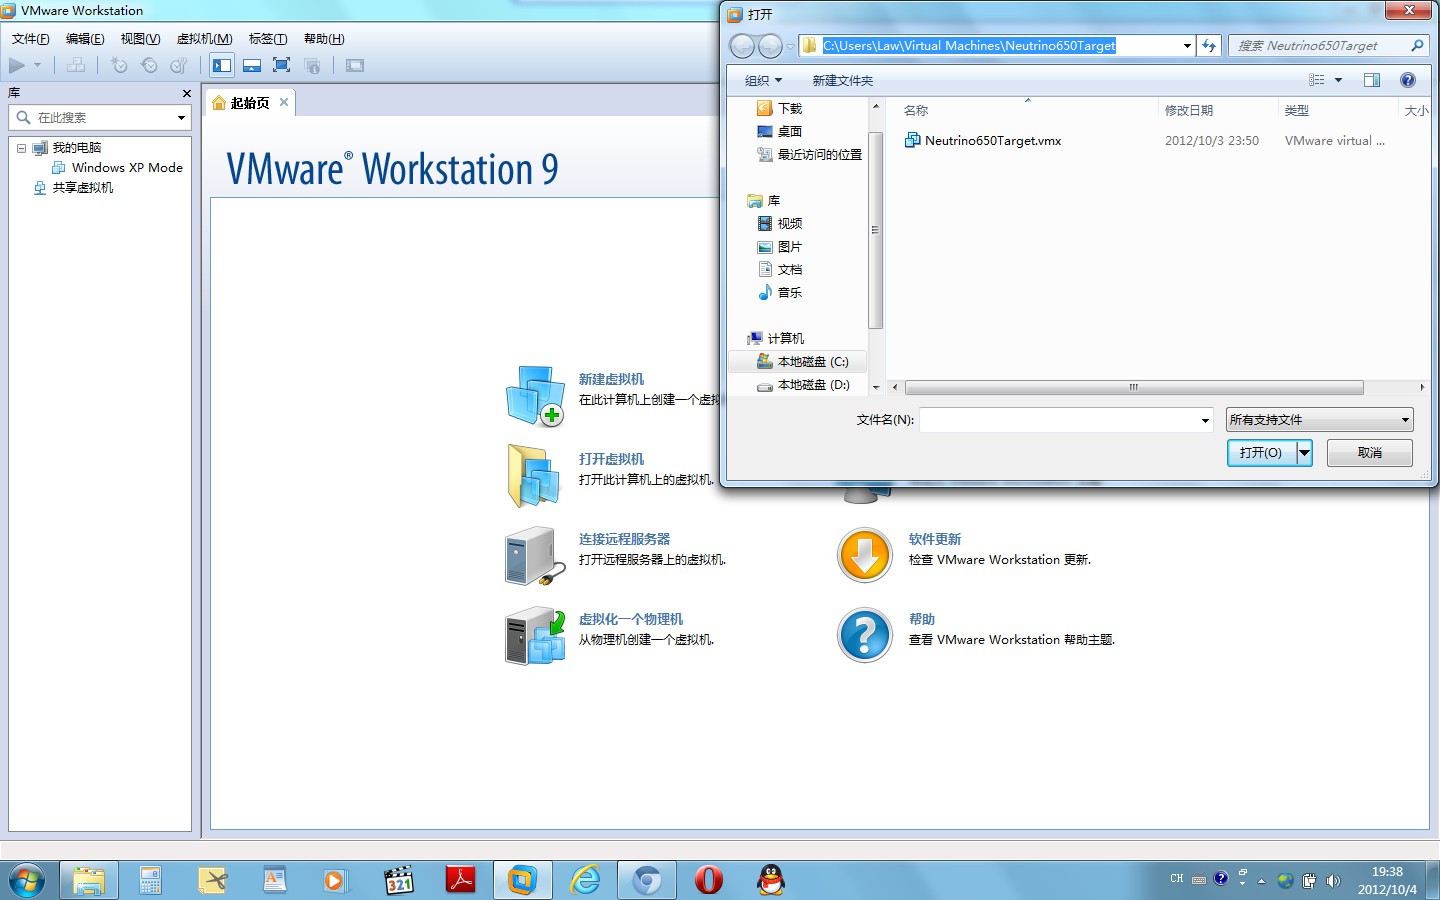Open the 帮助(H) menu
Image resolution: width=1440 pixels, height=900 pixels.
coord(324,39)
